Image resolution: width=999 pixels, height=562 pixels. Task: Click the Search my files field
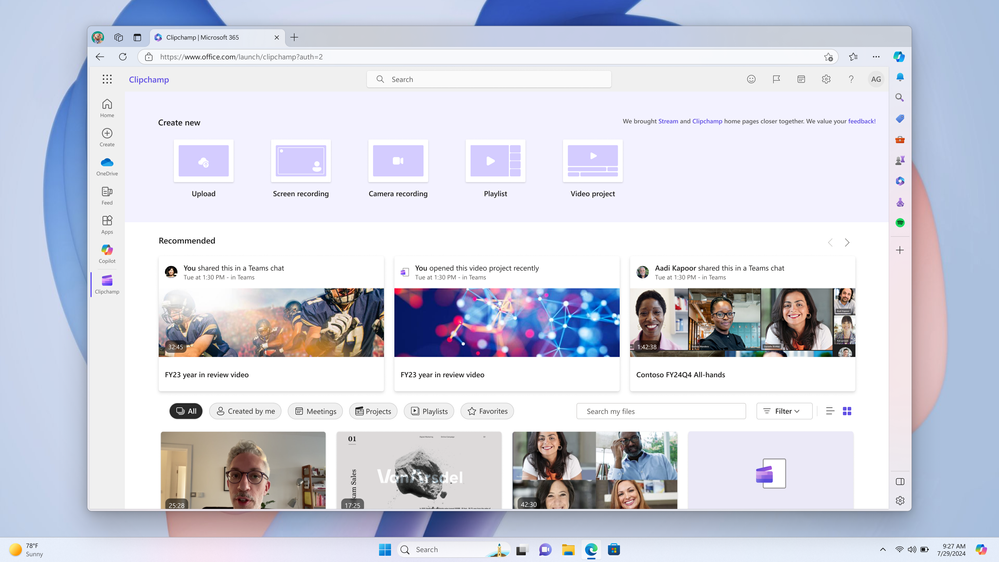(661, 411)
